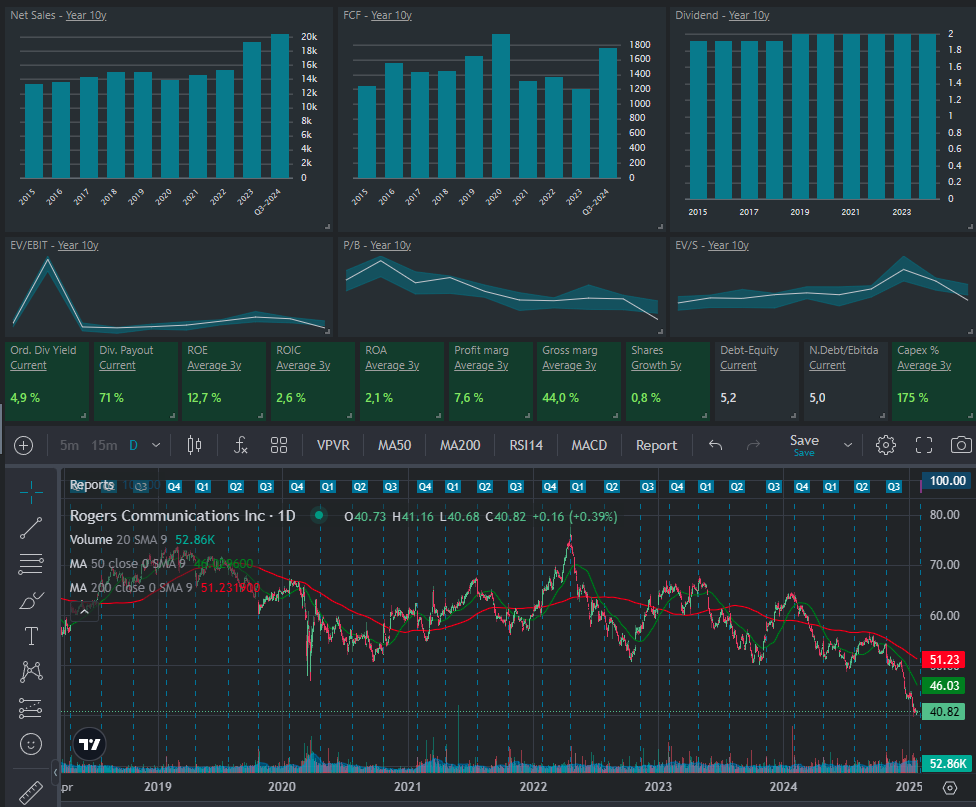
Task: Select the brush drawing tool
Action: [31, 600]
